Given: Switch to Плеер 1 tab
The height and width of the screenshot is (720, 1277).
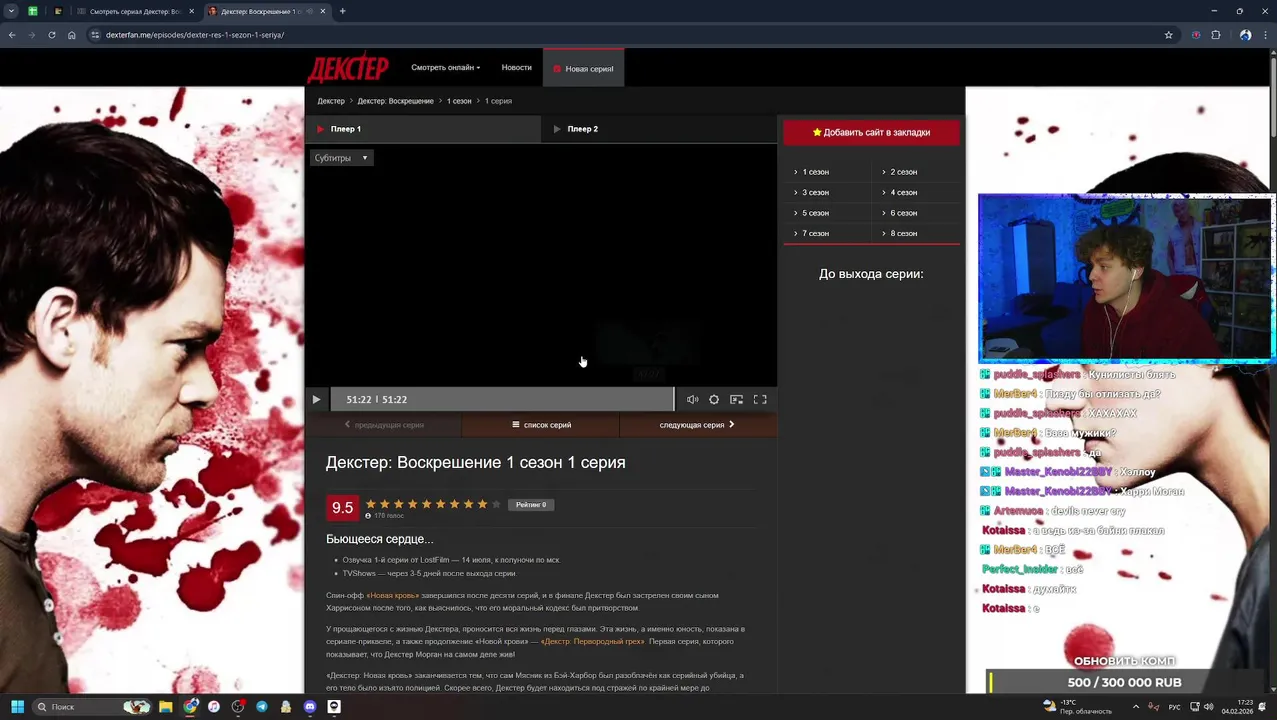Looking at the screenshot, I should point(423,129).
